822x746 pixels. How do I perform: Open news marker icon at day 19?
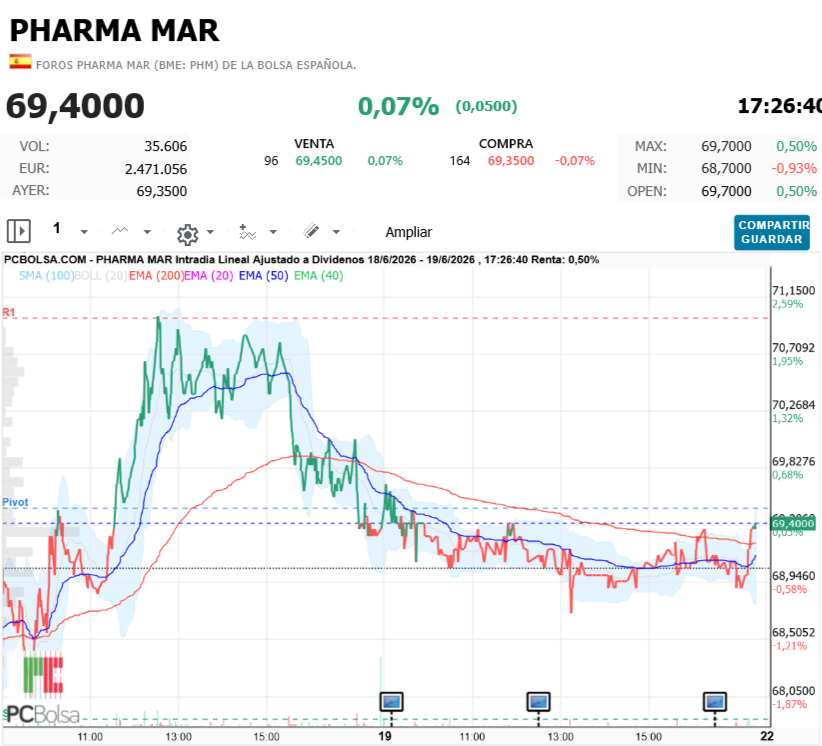(392, 701)
